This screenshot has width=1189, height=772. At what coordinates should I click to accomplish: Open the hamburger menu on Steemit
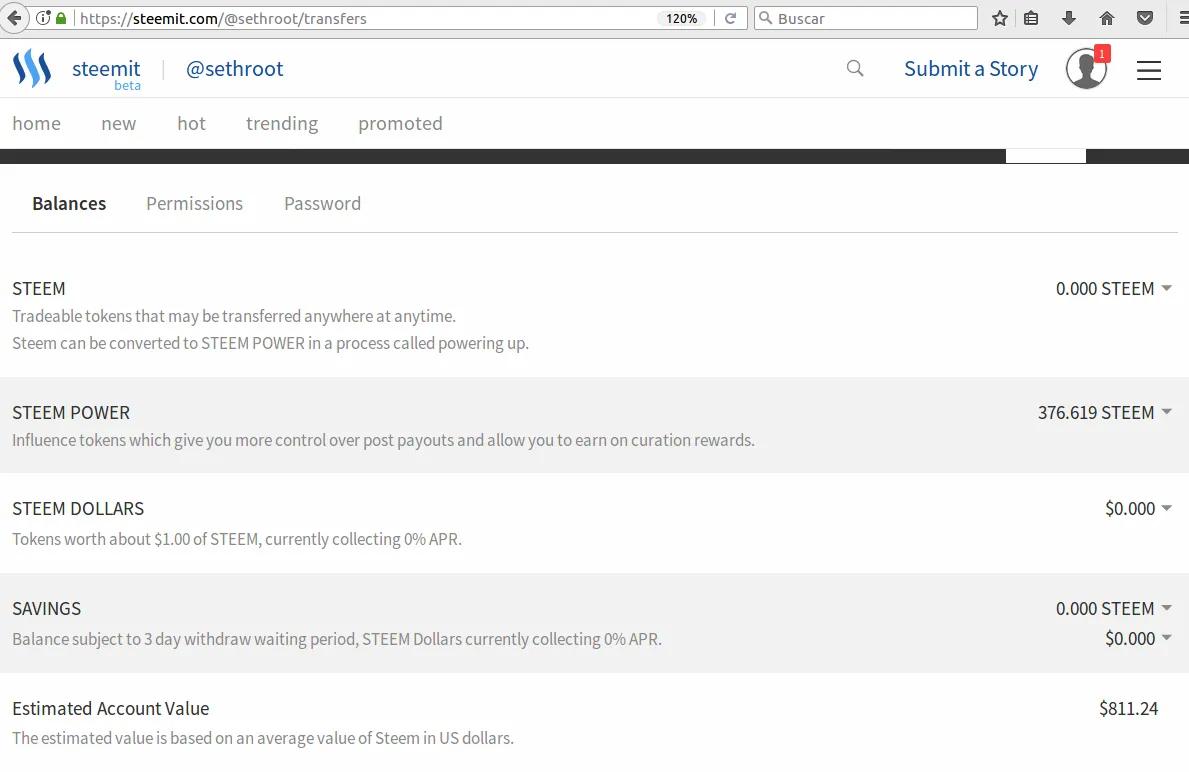[x=1149, y=70]
